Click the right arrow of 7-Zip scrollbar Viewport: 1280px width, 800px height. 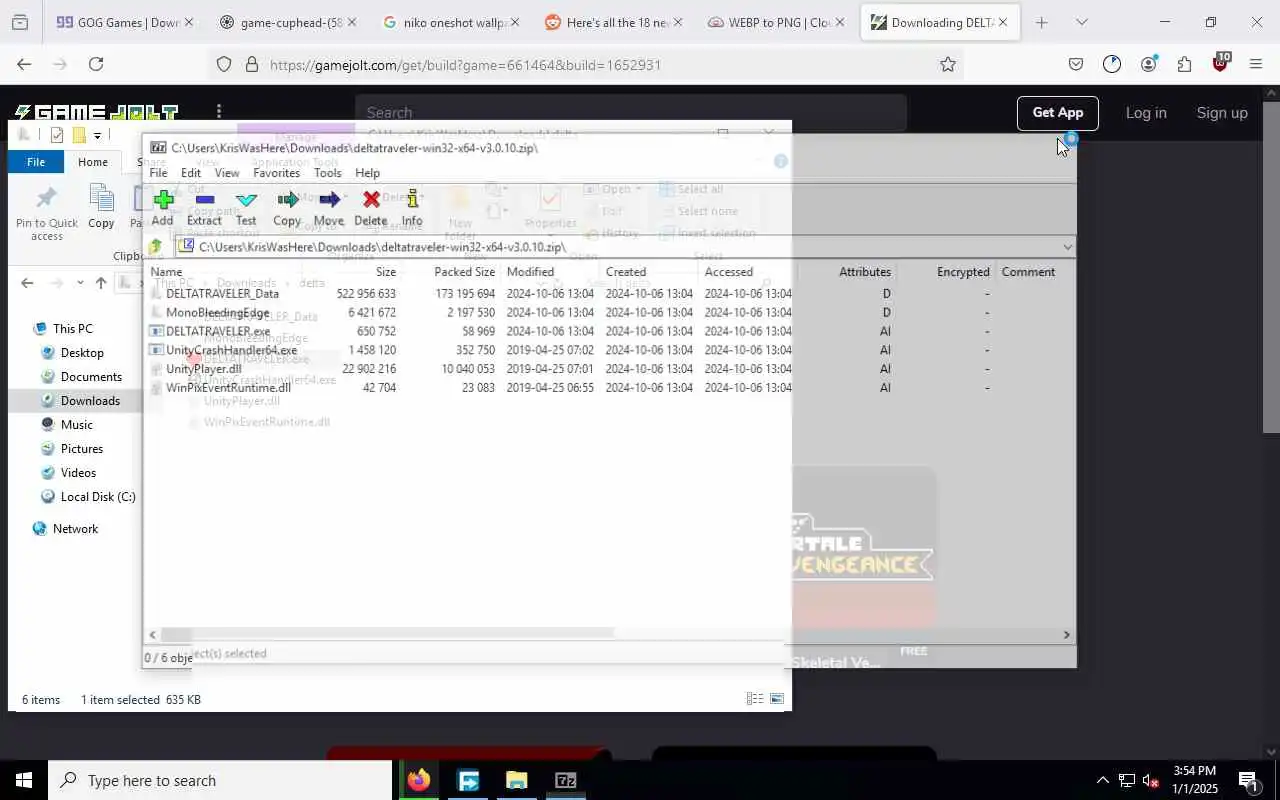(1066, 634)
